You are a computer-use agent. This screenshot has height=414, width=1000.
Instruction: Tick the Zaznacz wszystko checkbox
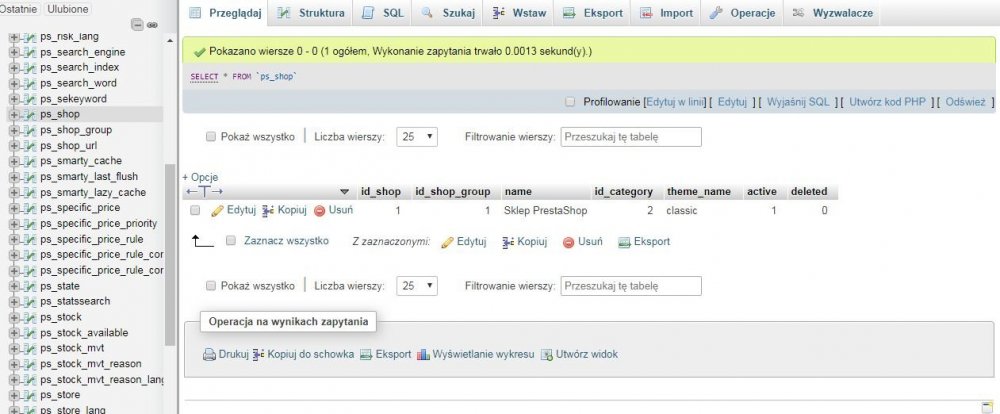click(231, 240)
